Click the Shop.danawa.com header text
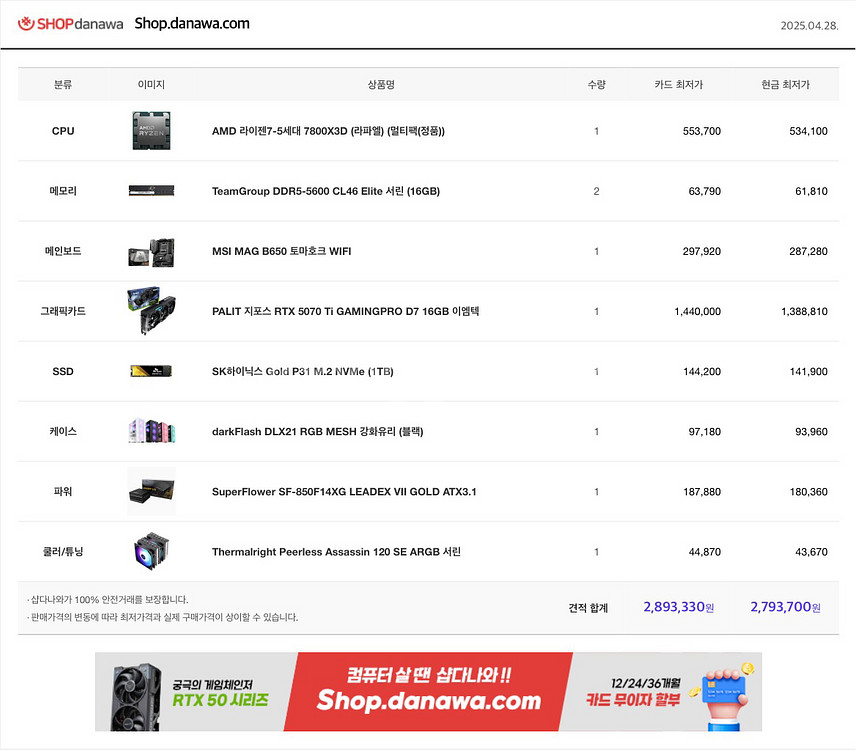858x750 pixels. 192,24
